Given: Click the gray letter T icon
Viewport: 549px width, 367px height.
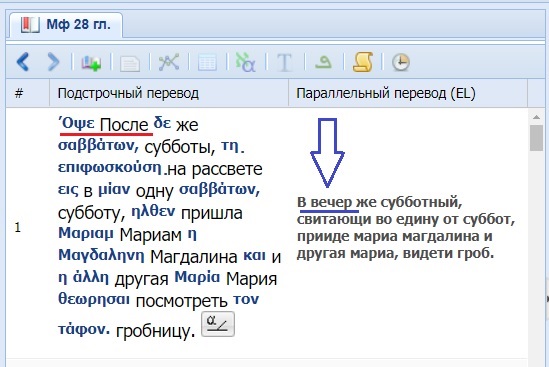Looking at the screenshot, I should click(x=284, y=63).
